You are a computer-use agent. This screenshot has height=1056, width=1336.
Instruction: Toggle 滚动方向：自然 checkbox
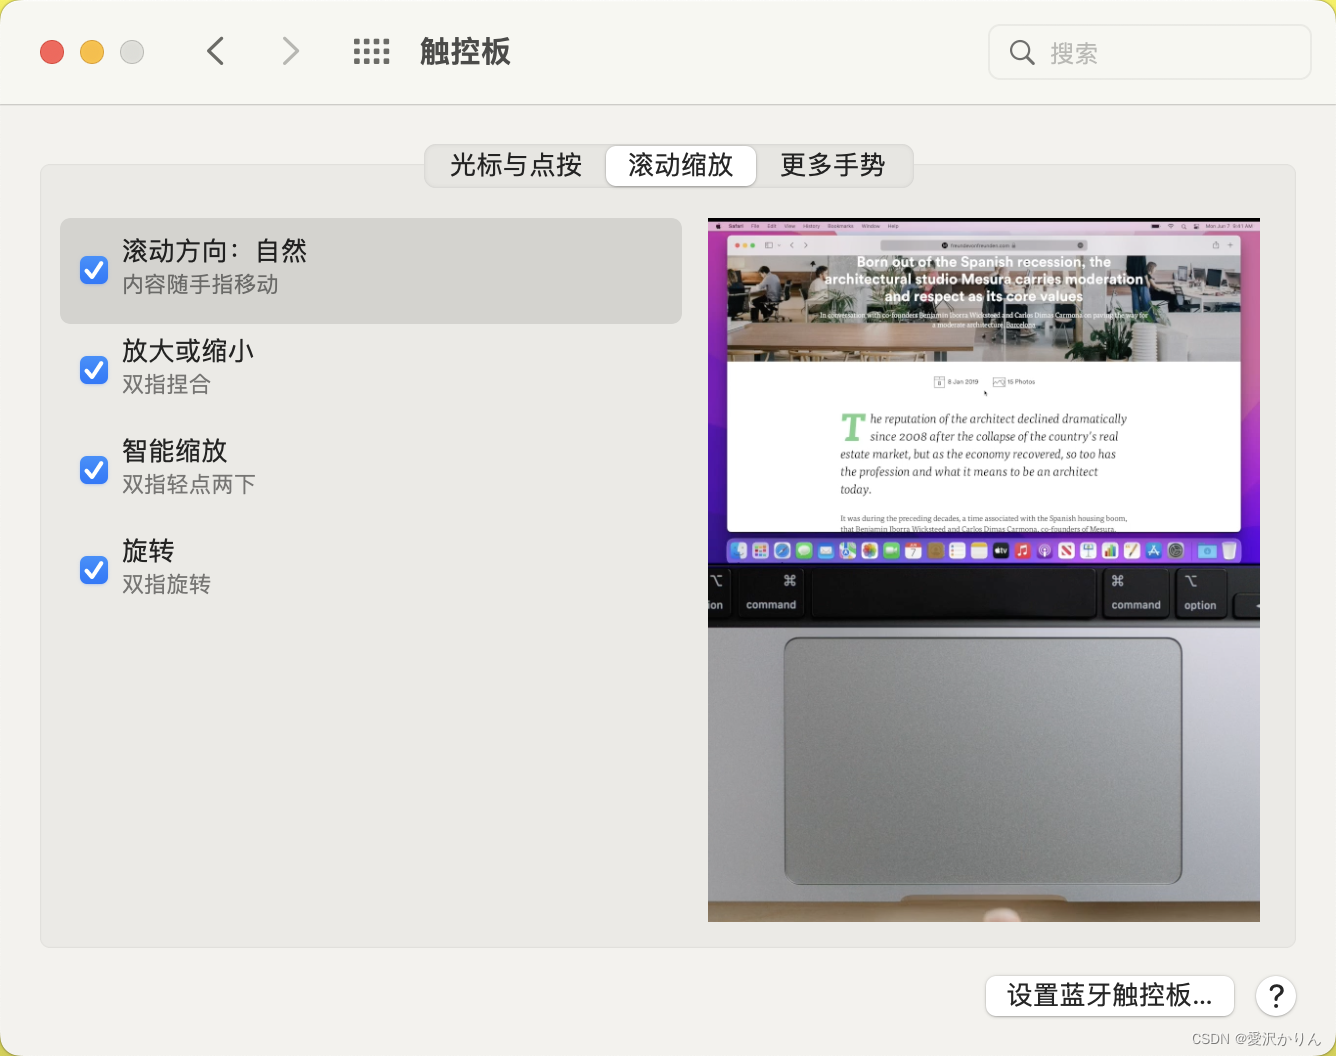pos(94,270)
